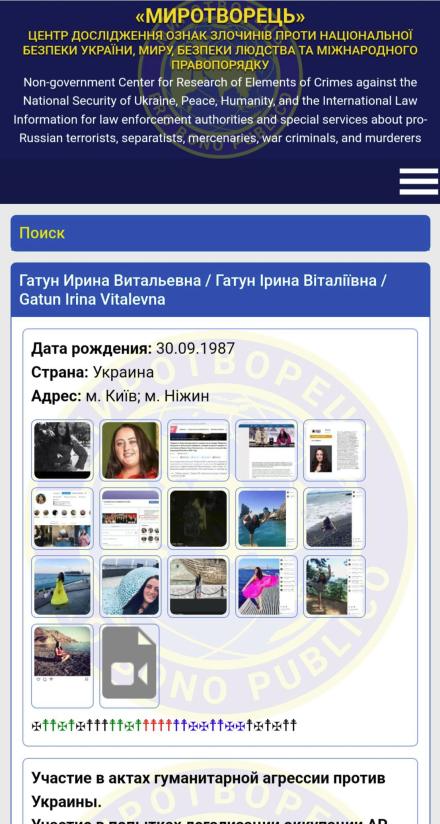The height and width of the screenshot is (824, 440).
Task: Open the dark black thumbnail
Action: click(x=198, y=519)
